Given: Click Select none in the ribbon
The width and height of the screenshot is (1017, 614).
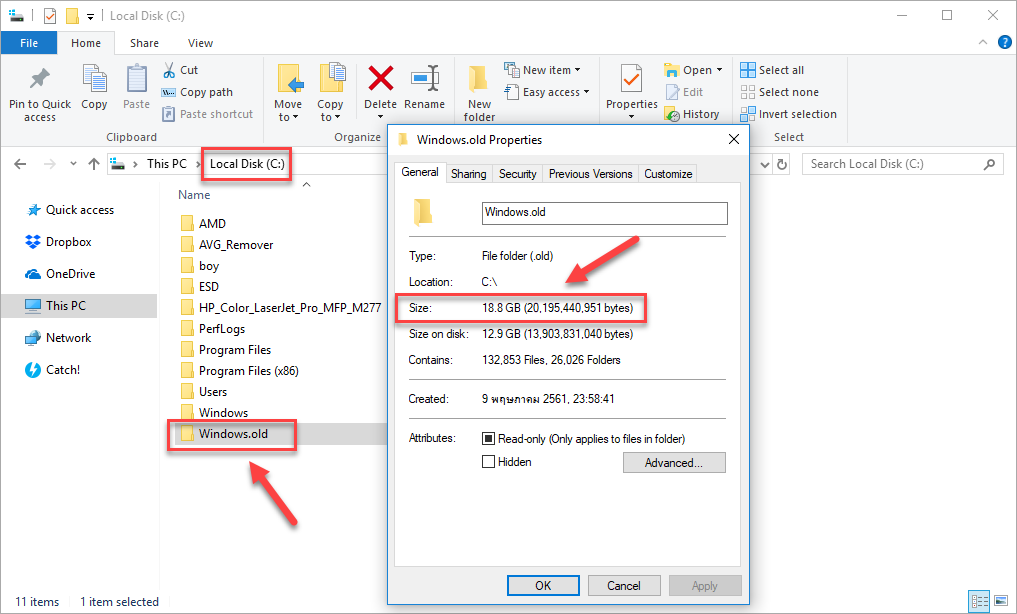Looking at the screenshot, I should [x=780, y=92].
